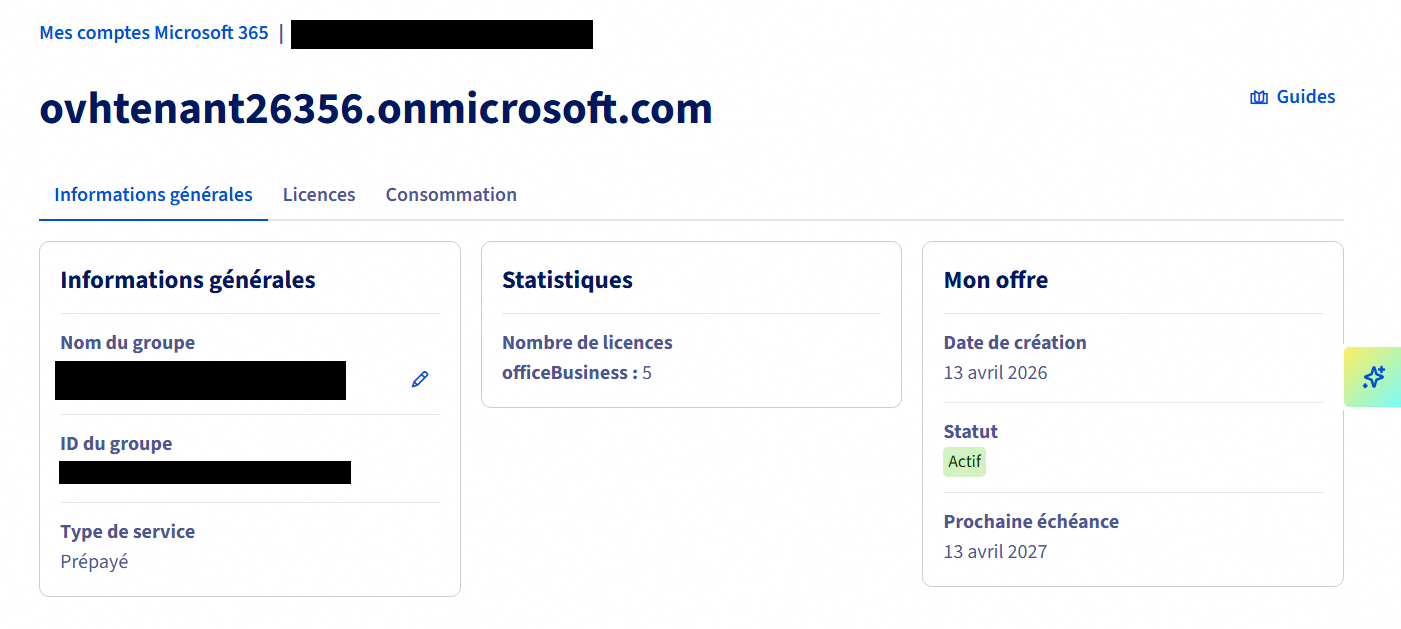Viewport: 1401px width, 629px height.
Task: Select the Informations générales tab
Action: (x=153, y=195)
